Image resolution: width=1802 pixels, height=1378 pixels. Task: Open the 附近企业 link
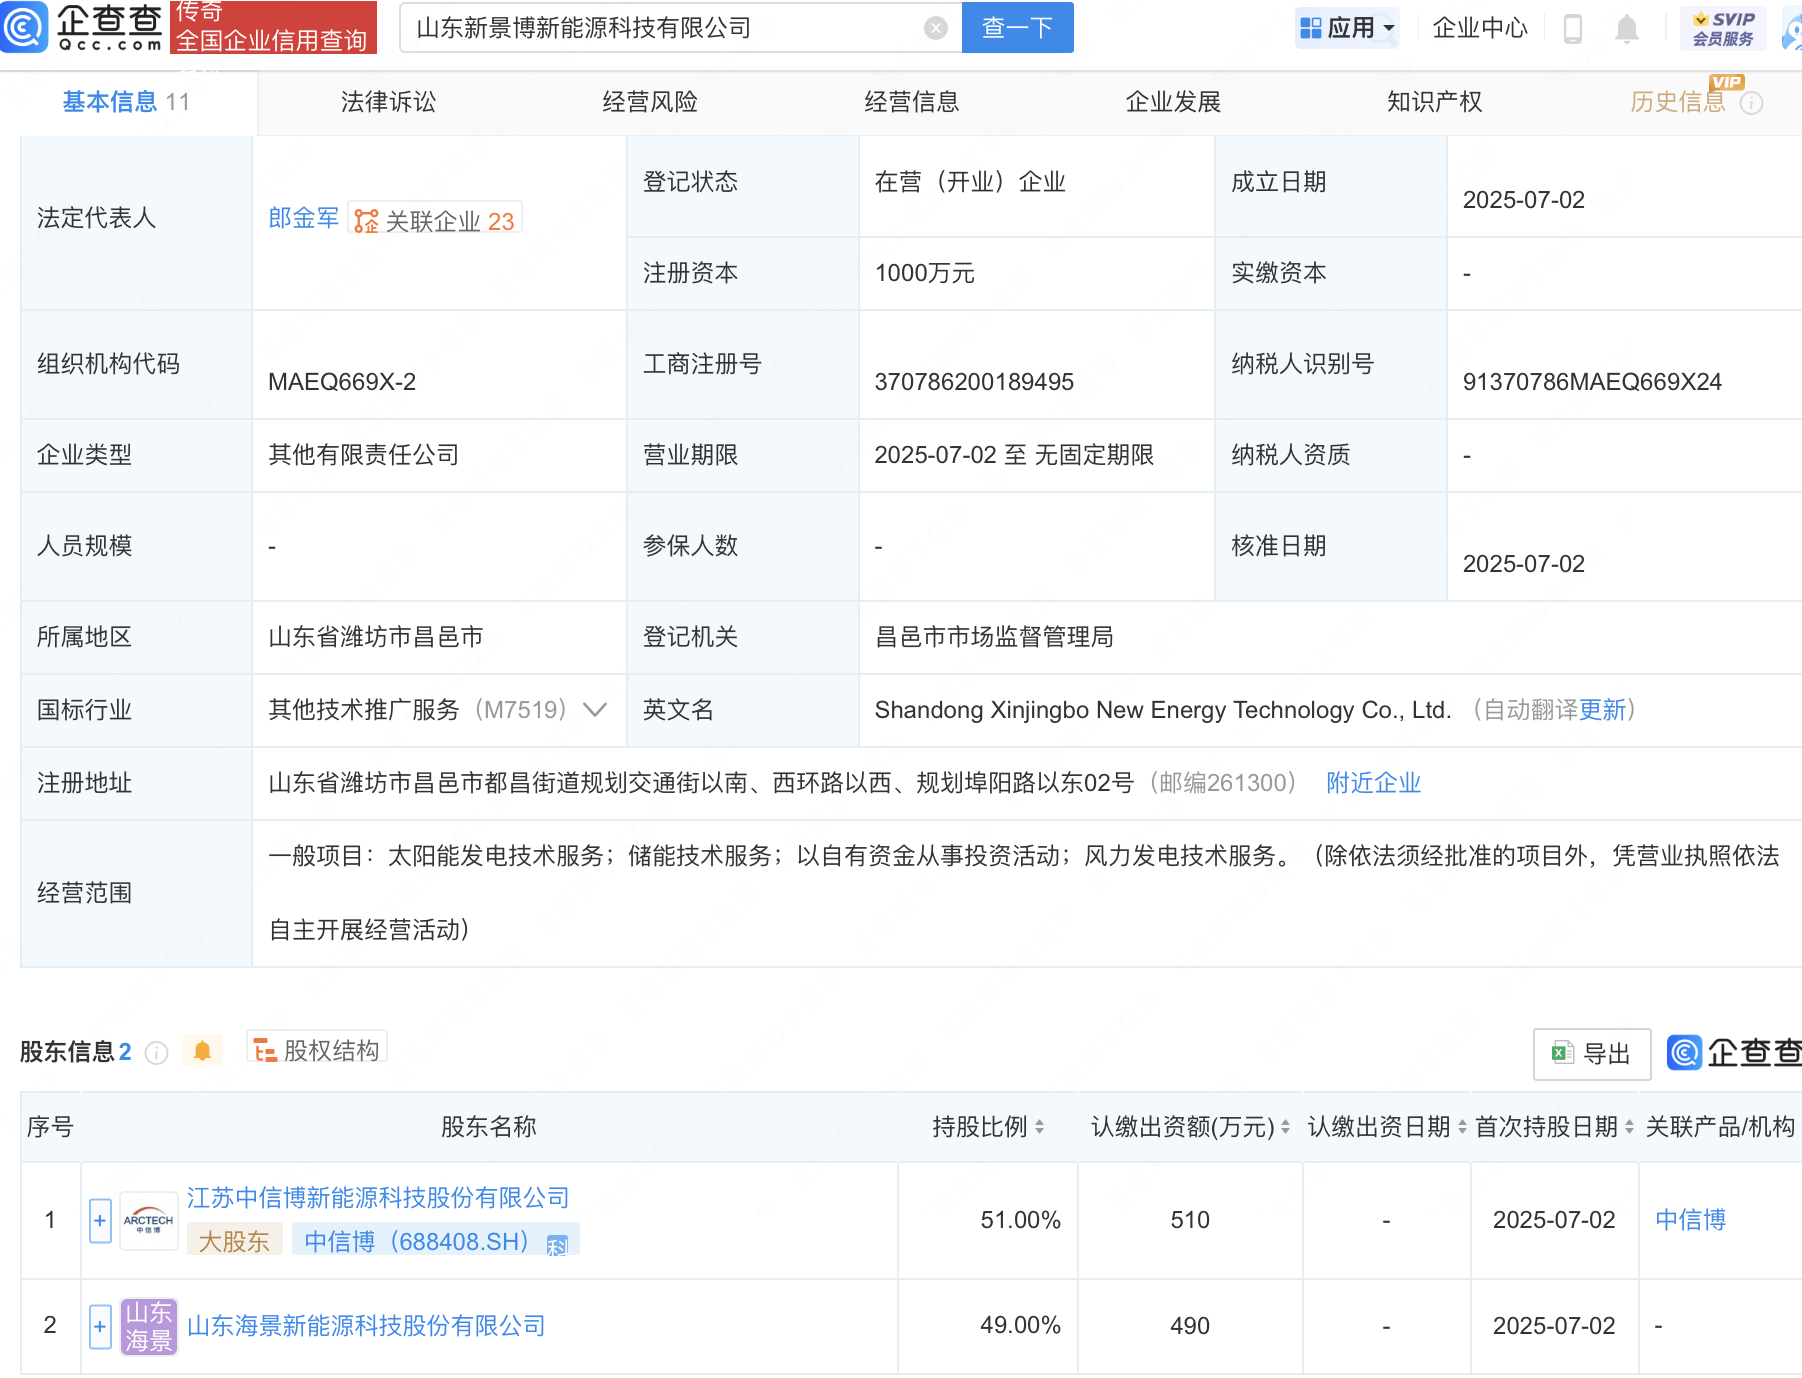click(x=1373, y=783)
